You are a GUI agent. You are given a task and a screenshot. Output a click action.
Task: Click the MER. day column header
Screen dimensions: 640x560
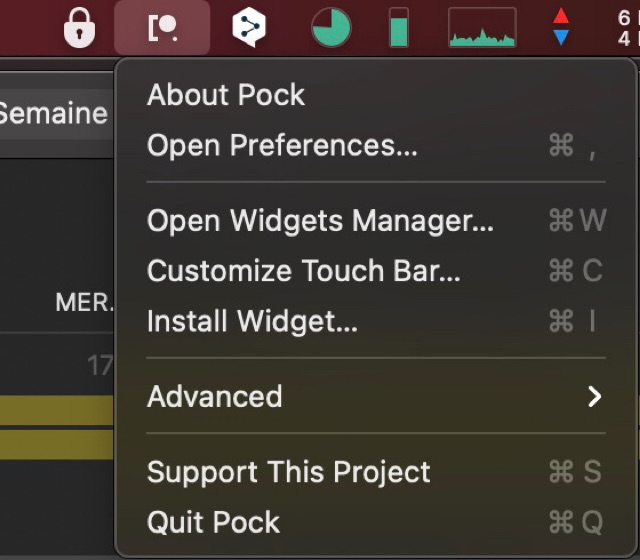(84, 303)
